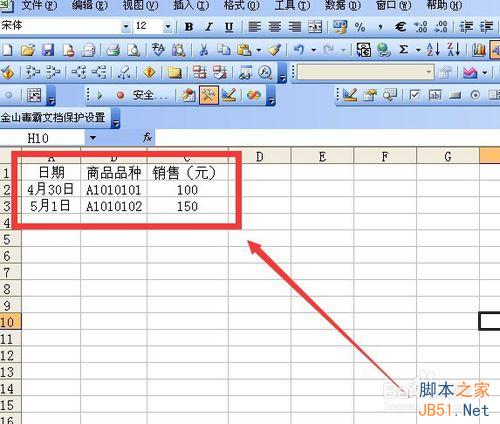This screenshot has width=500, height=424.
Task: Open the 格式 menu
Action: tap(241, 6)
